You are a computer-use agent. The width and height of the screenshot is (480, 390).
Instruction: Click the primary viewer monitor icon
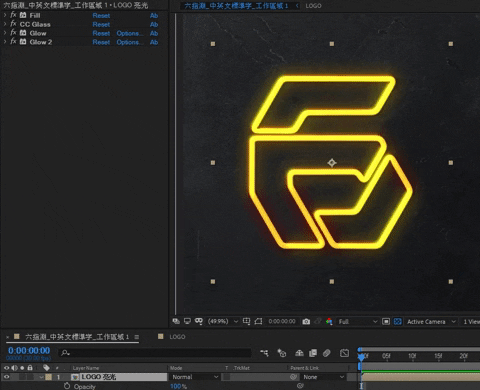point(187,321)
